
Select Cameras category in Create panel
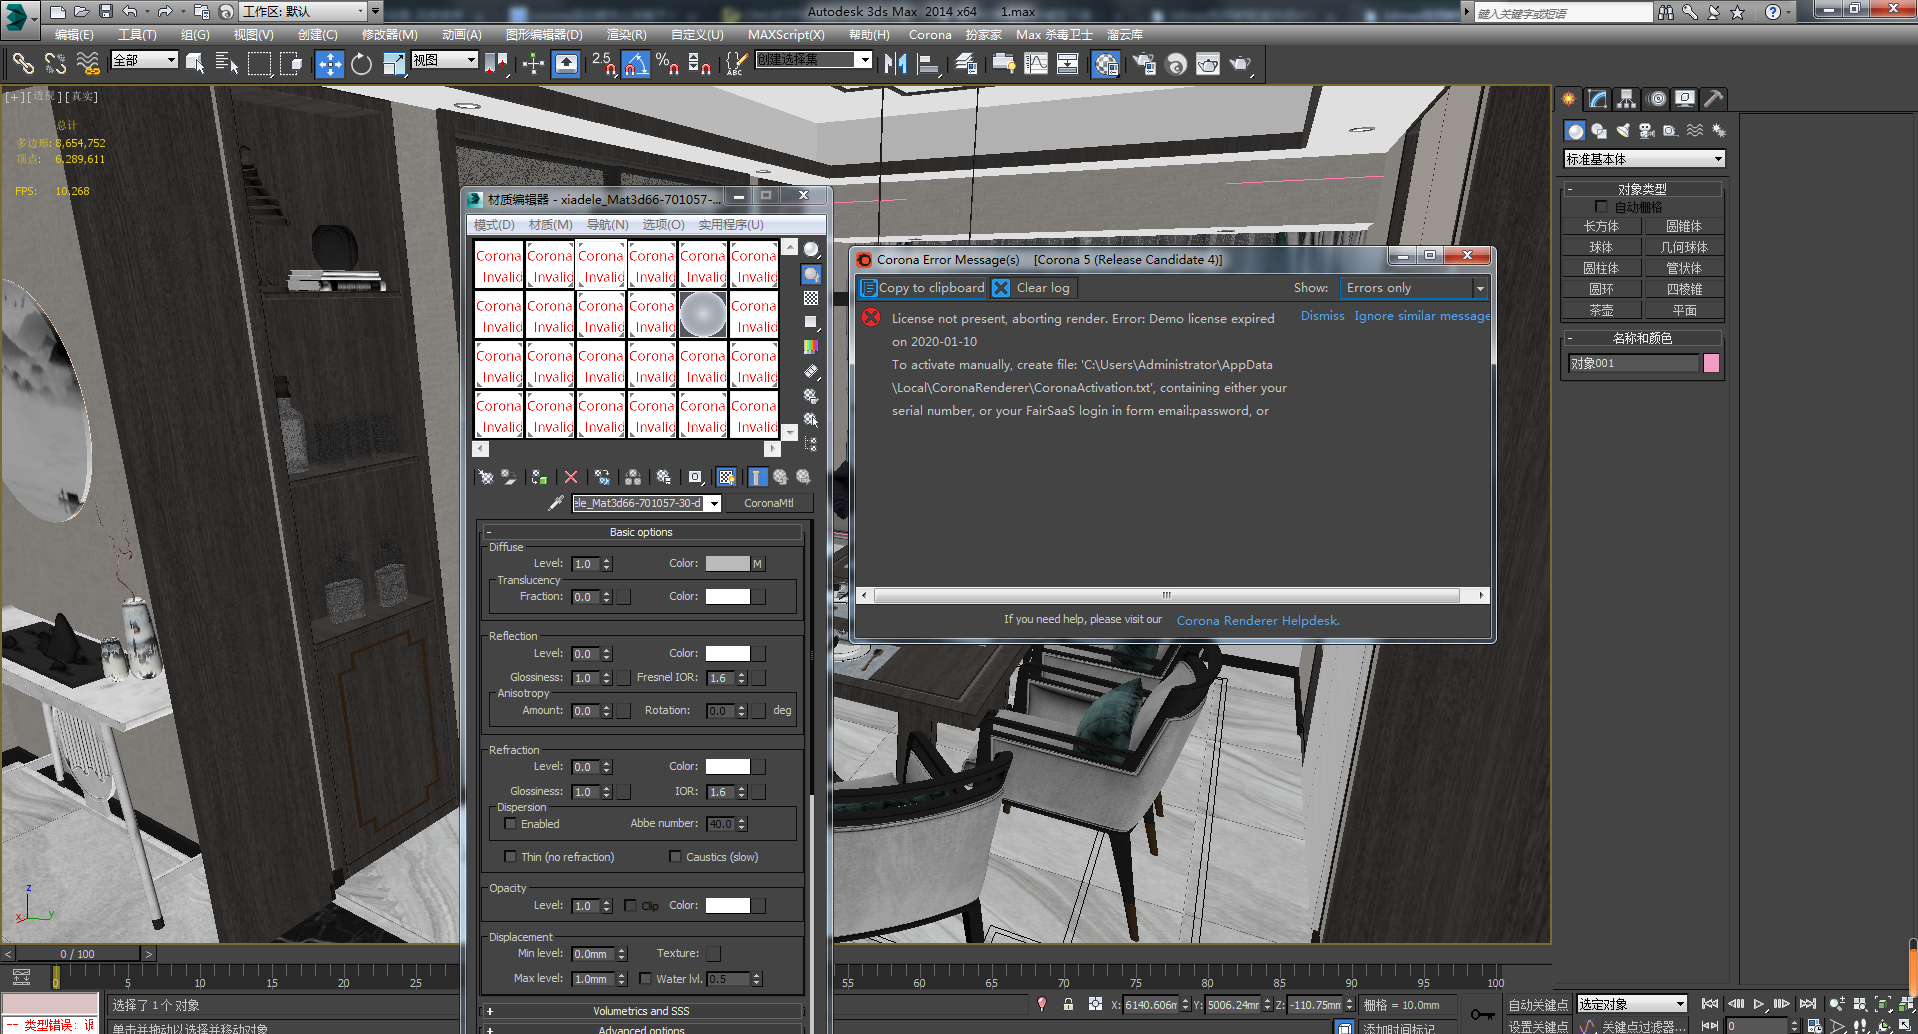1647,131
